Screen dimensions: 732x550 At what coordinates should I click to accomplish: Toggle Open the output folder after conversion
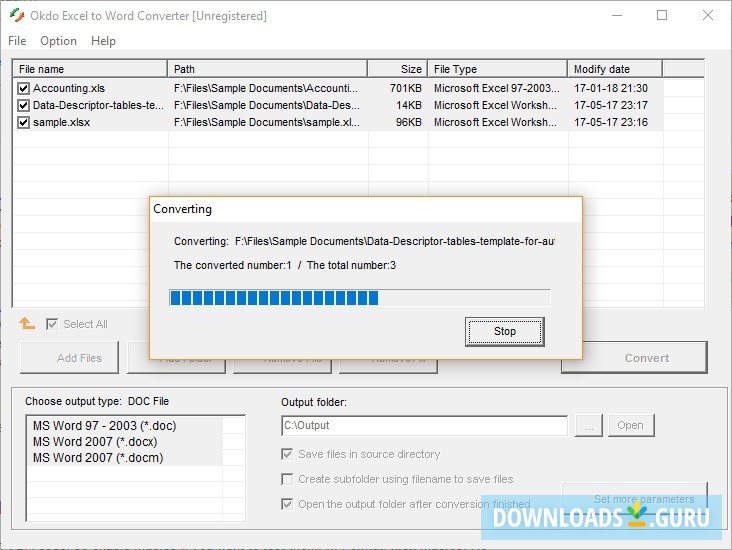[287, 504]
